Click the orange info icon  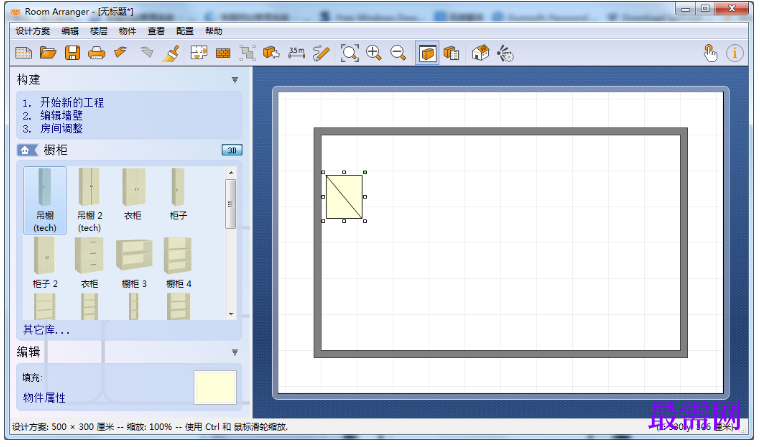click(735, 52)
